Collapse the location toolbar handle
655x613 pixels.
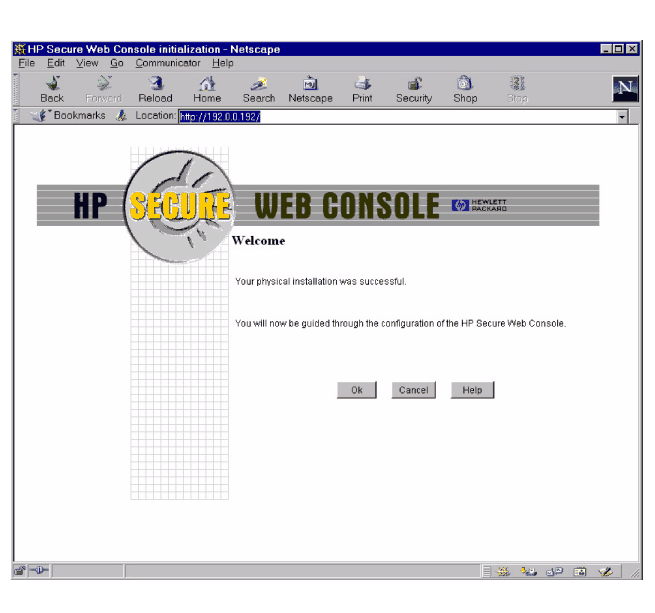(16, 115)
